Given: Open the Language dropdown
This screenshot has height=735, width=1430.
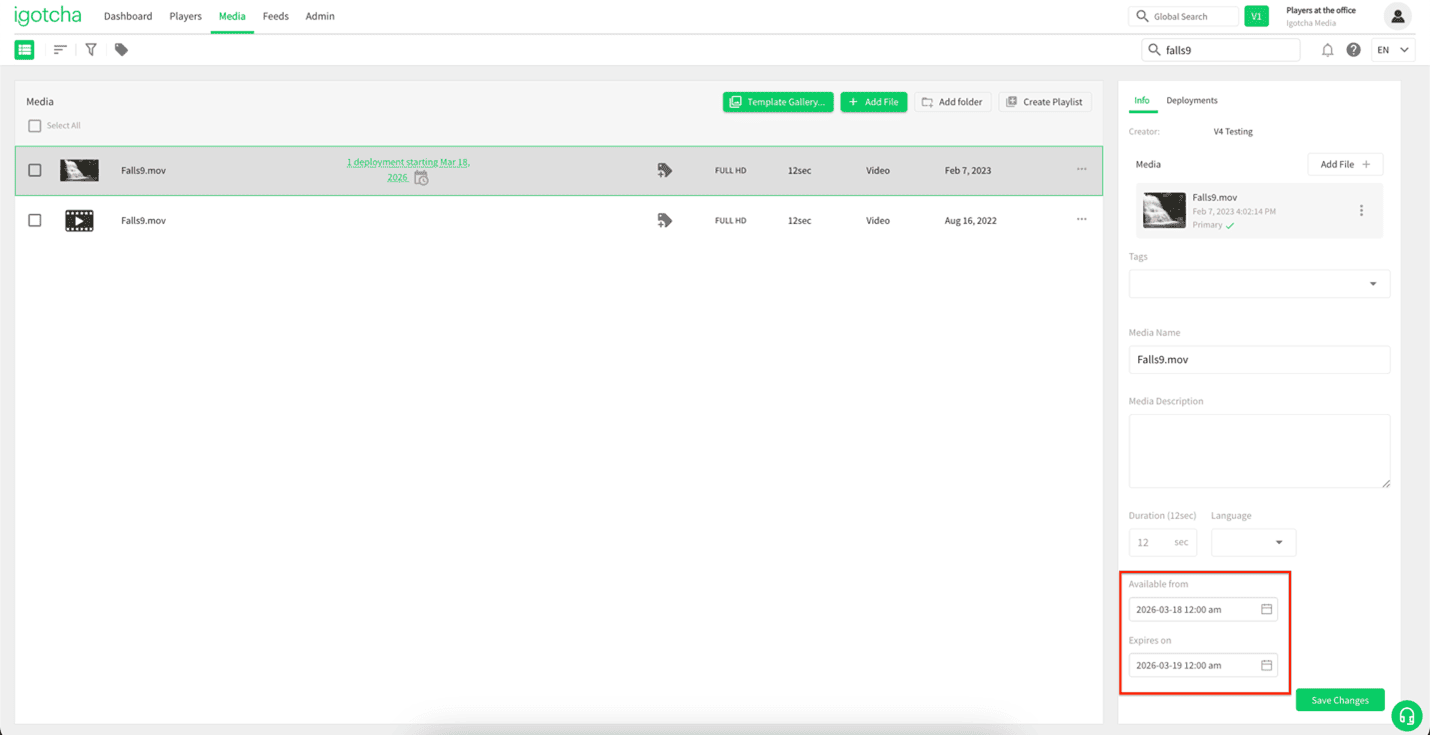Looking at the screenshot, I should (x=1254, y=542).
